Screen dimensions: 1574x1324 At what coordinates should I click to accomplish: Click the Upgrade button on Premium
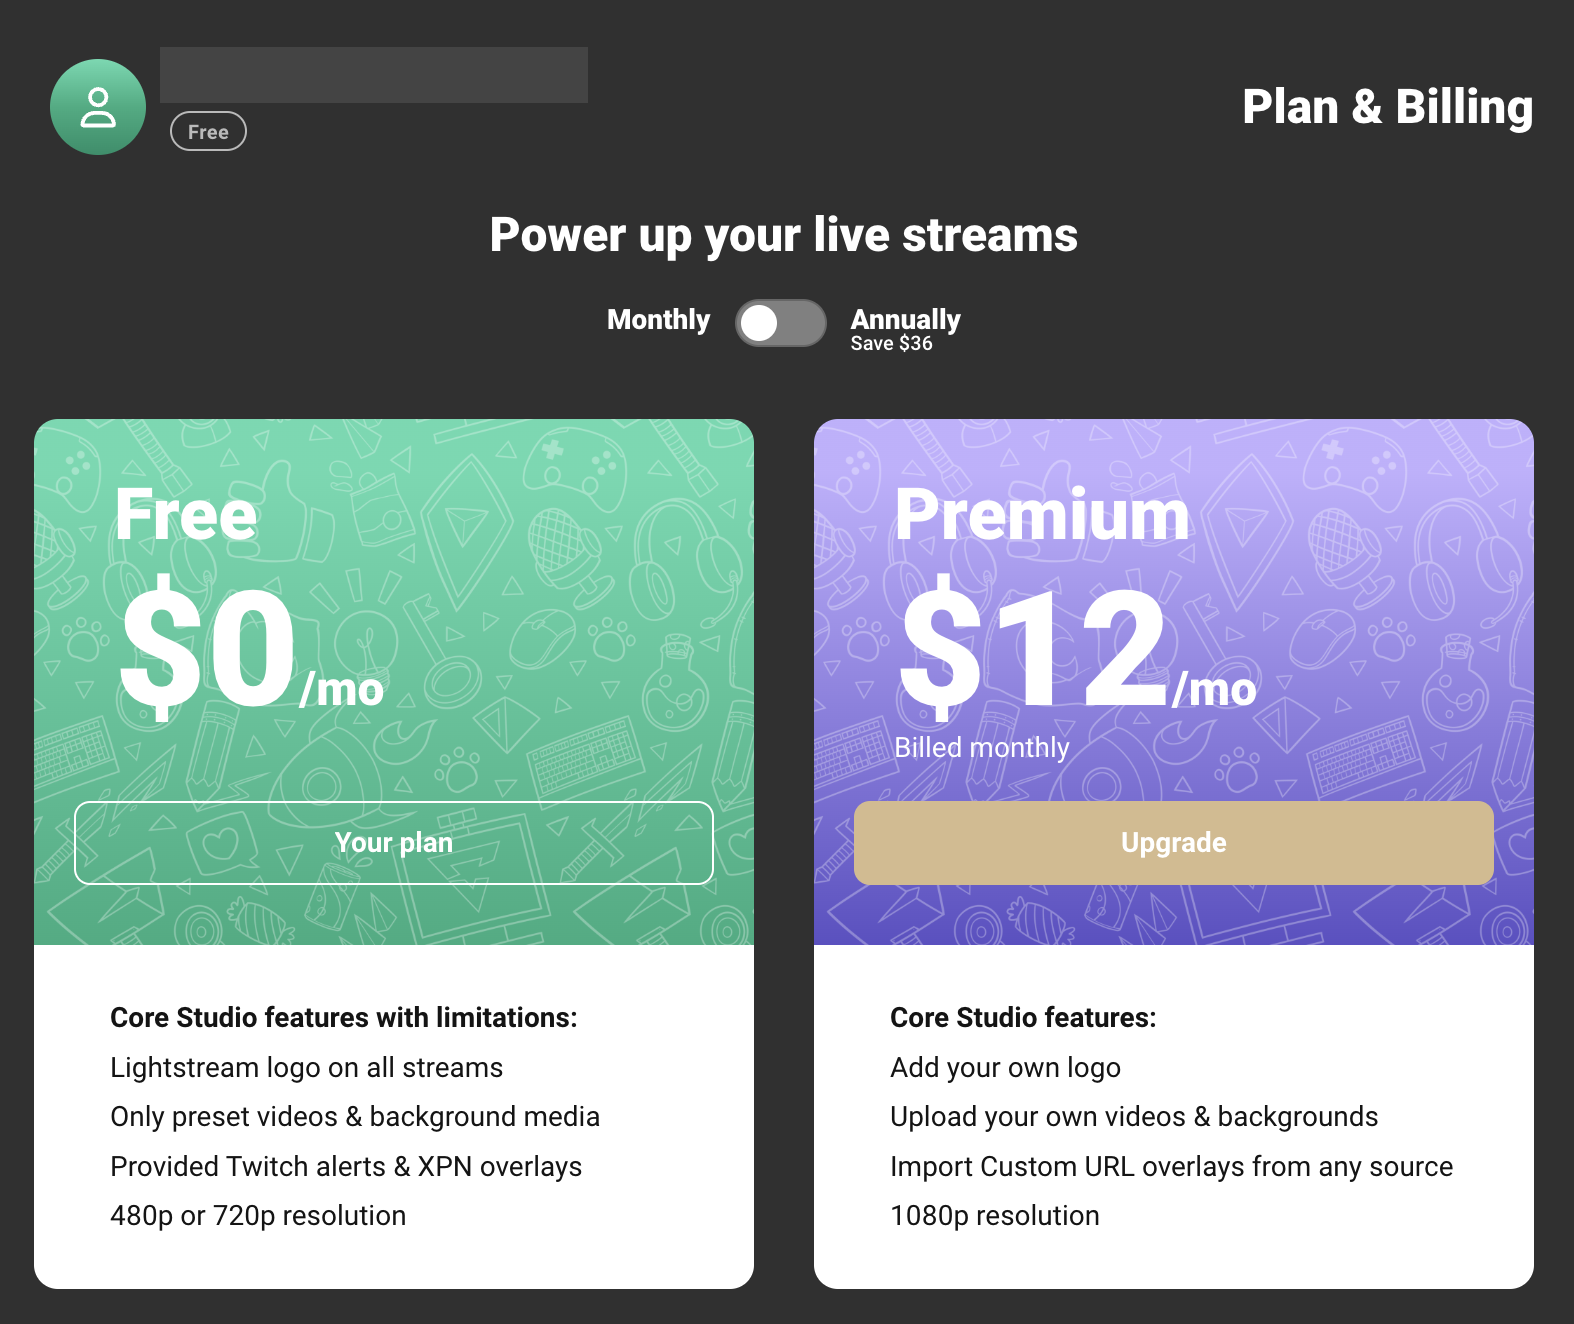(1173, 843)
